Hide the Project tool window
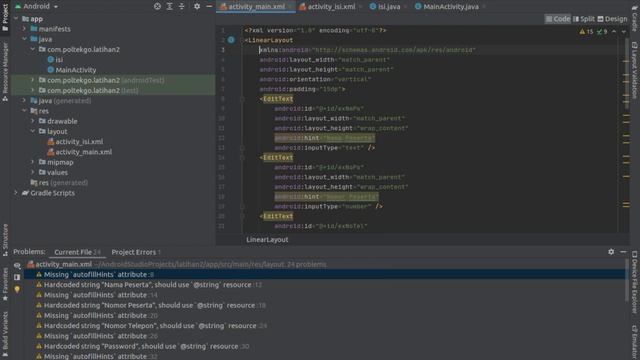The height and width of the screenshot is (360, 640). tap(209, 7)
